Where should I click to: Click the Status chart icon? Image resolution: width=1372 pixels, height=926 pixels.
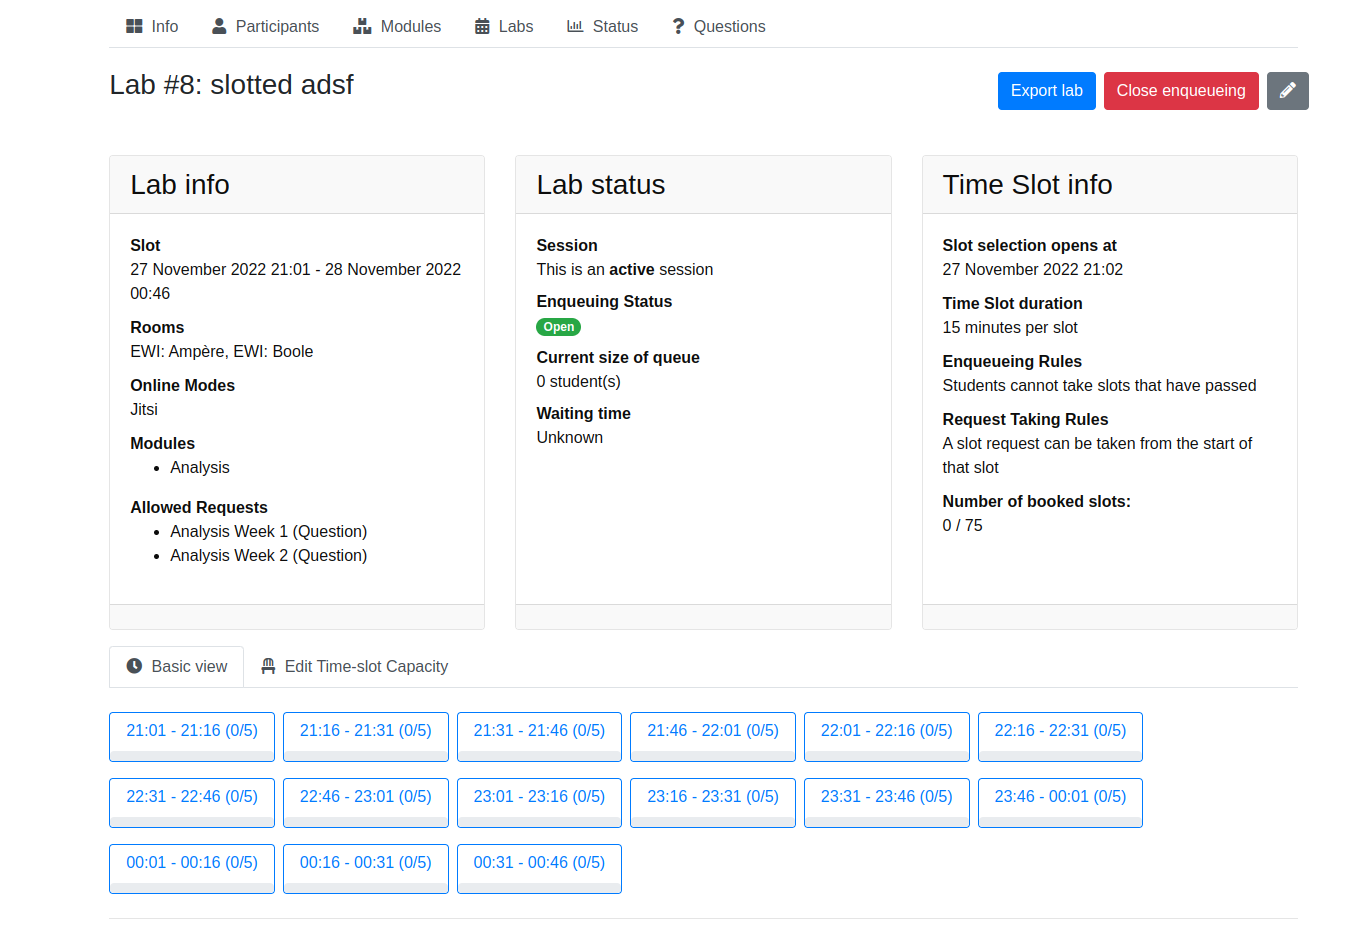click(x=575, y=26)
